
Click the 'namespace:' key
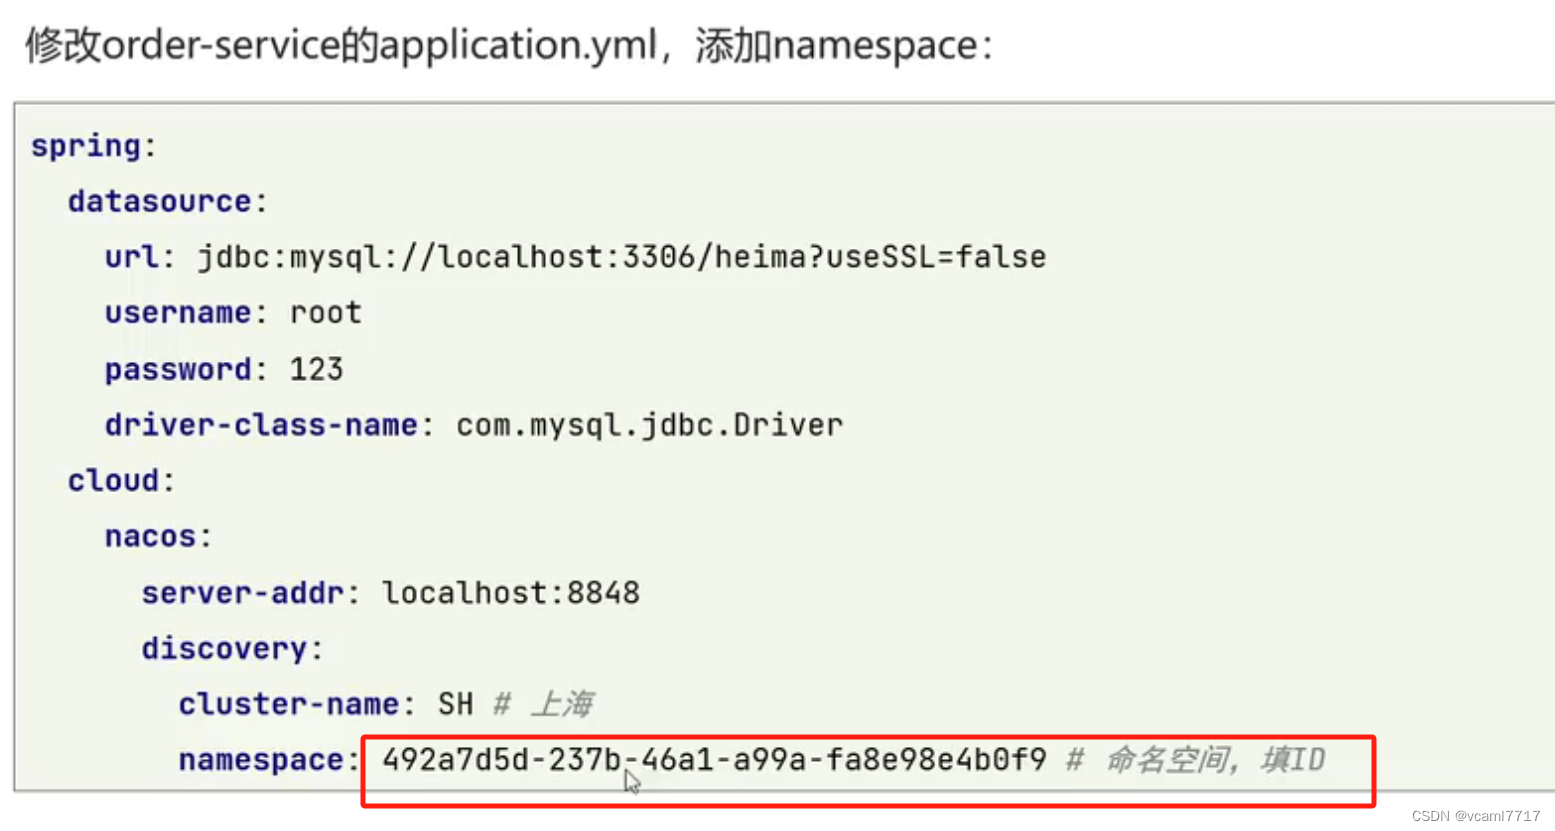point(269,760)
